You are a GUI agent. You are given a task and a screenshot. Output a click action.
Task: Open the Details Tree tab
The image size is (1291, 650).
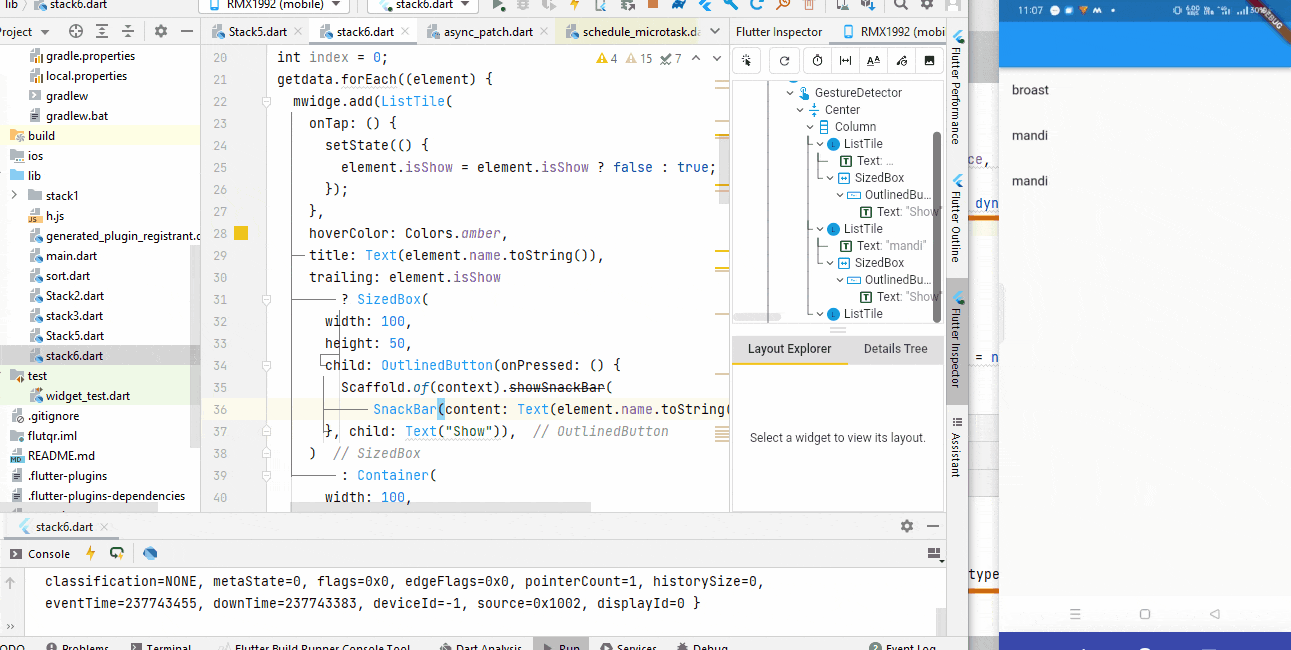(895, 349)
